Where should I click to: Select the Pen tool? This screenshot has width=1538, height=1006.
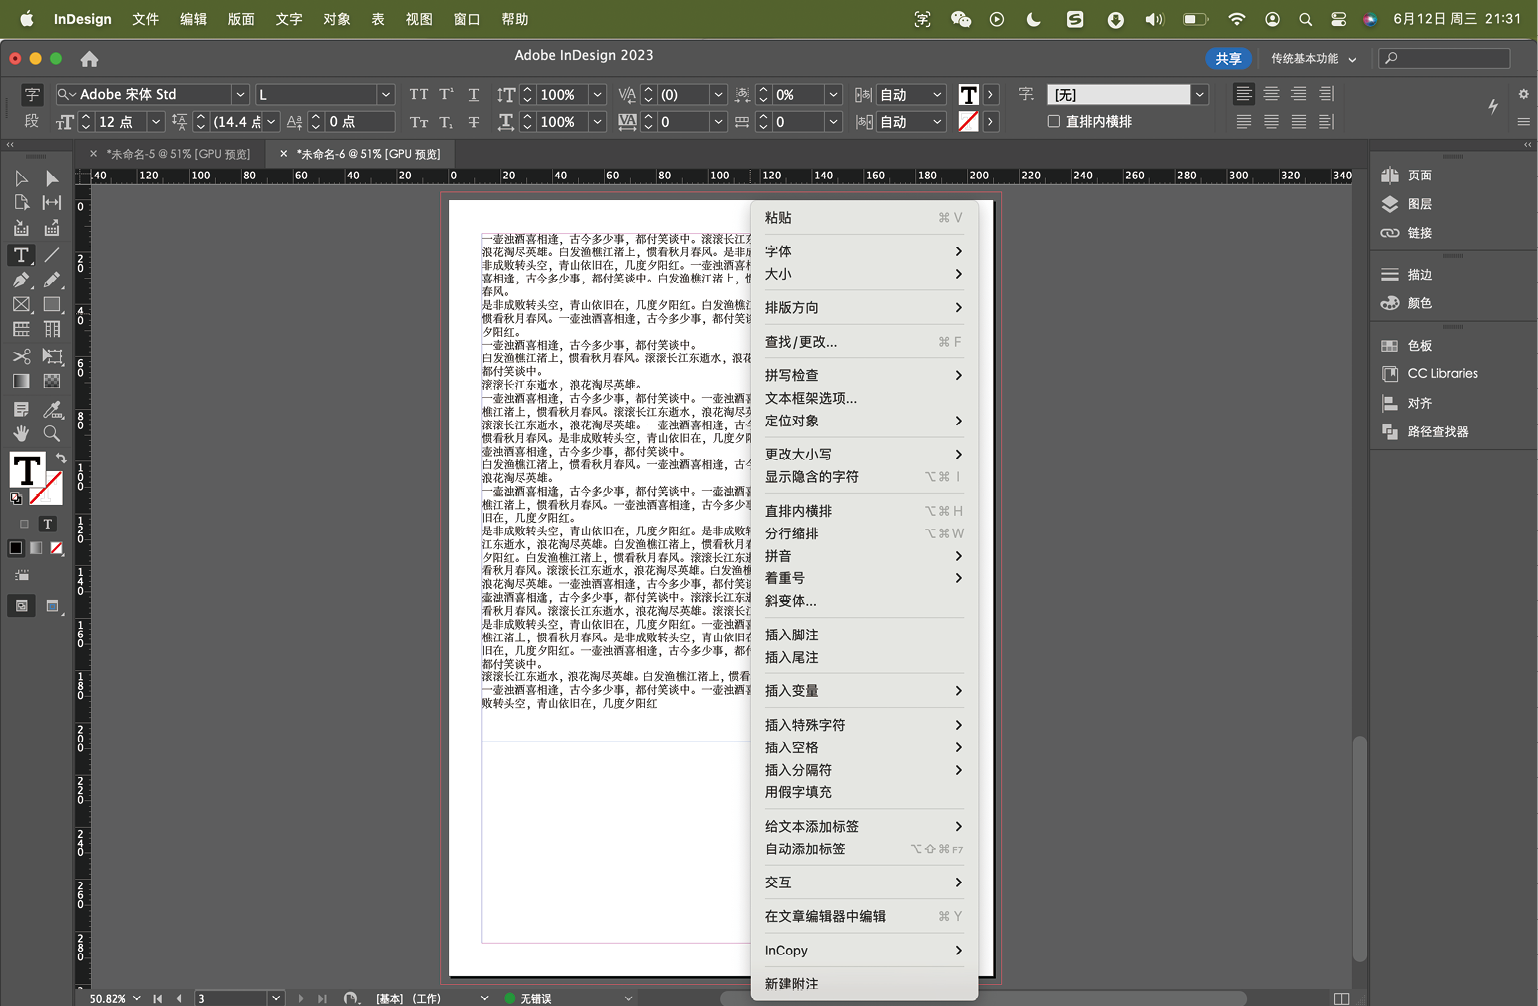20,280
